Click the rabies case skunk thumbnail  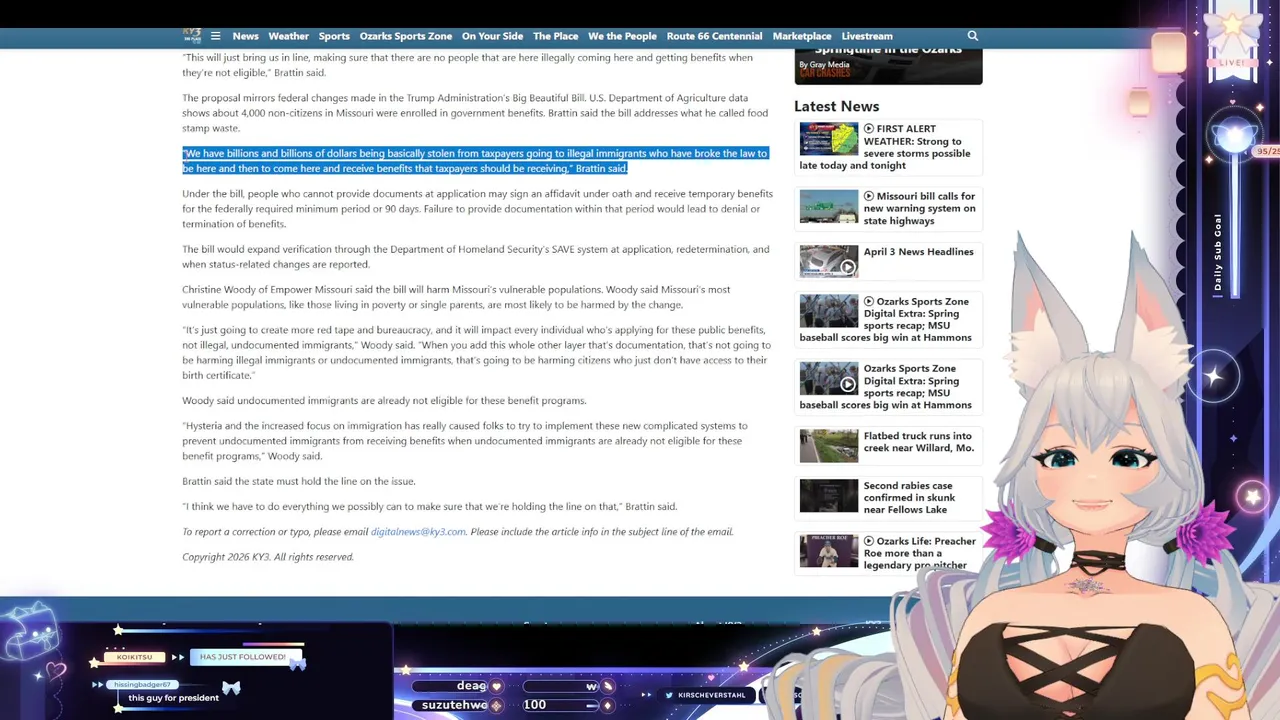tap(828, 496)
